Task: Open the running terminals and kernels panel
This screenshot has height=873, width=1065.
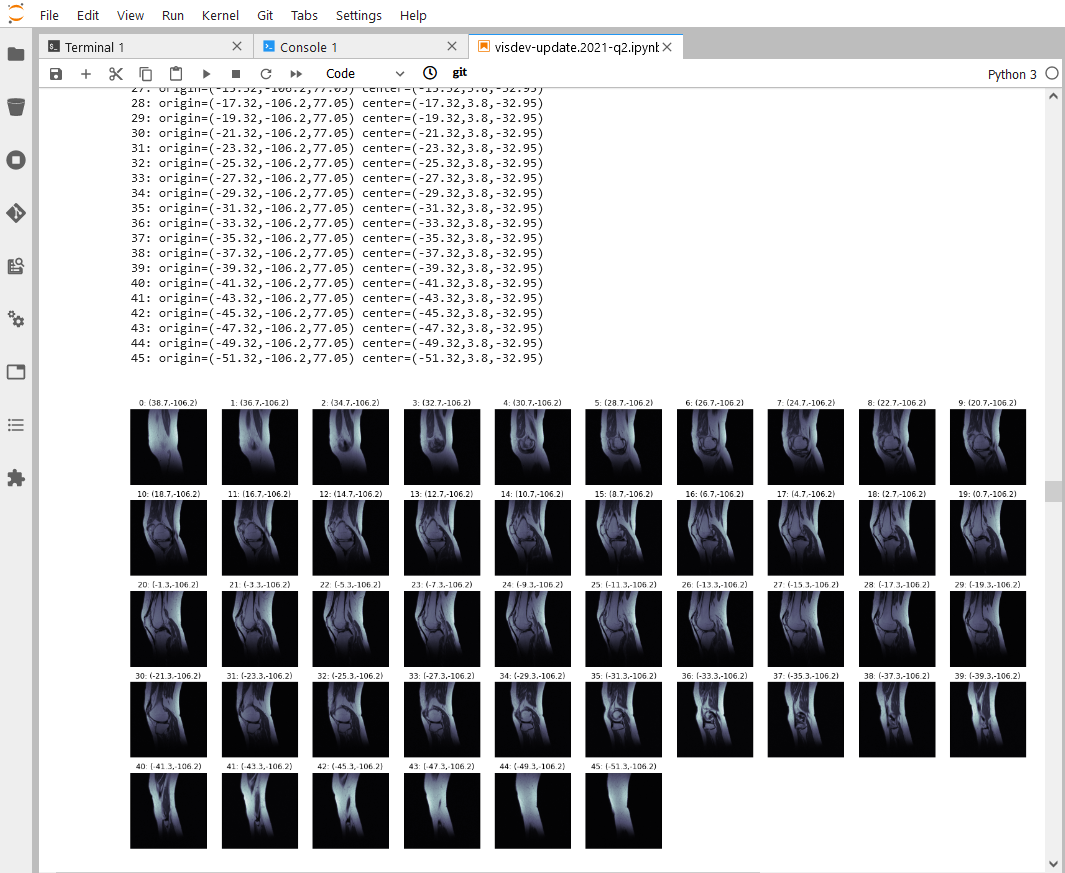Action: pyautogui.click(x=16, y=160)
